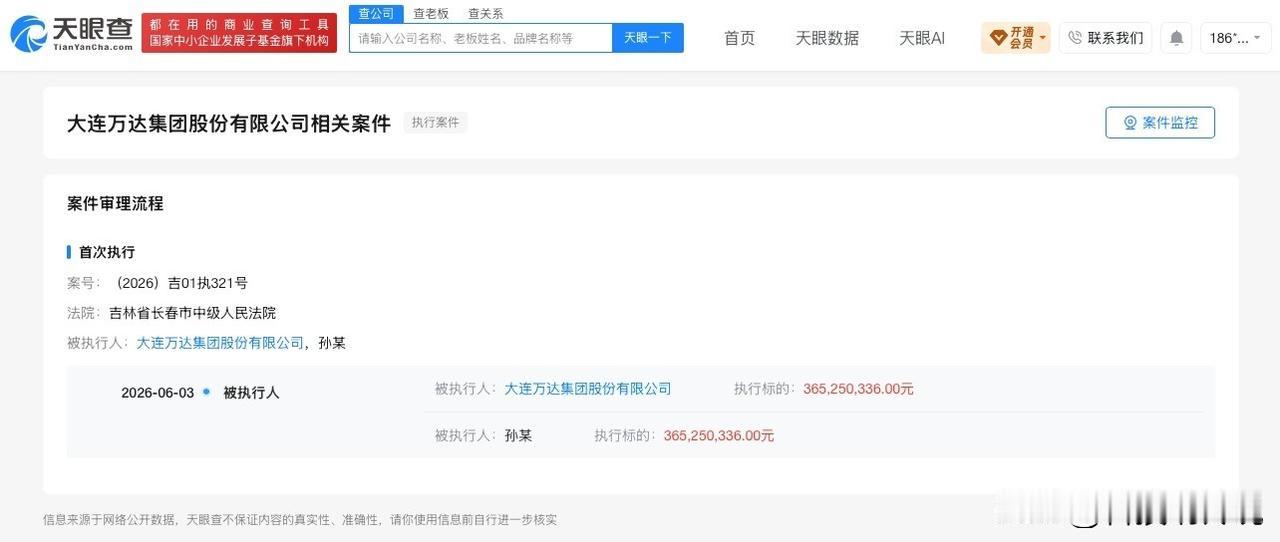Image resolution: width=1280 pixels, height=542 pixels.
Task: Click the 天眼一下 search button
Action: tap(648, 38)
